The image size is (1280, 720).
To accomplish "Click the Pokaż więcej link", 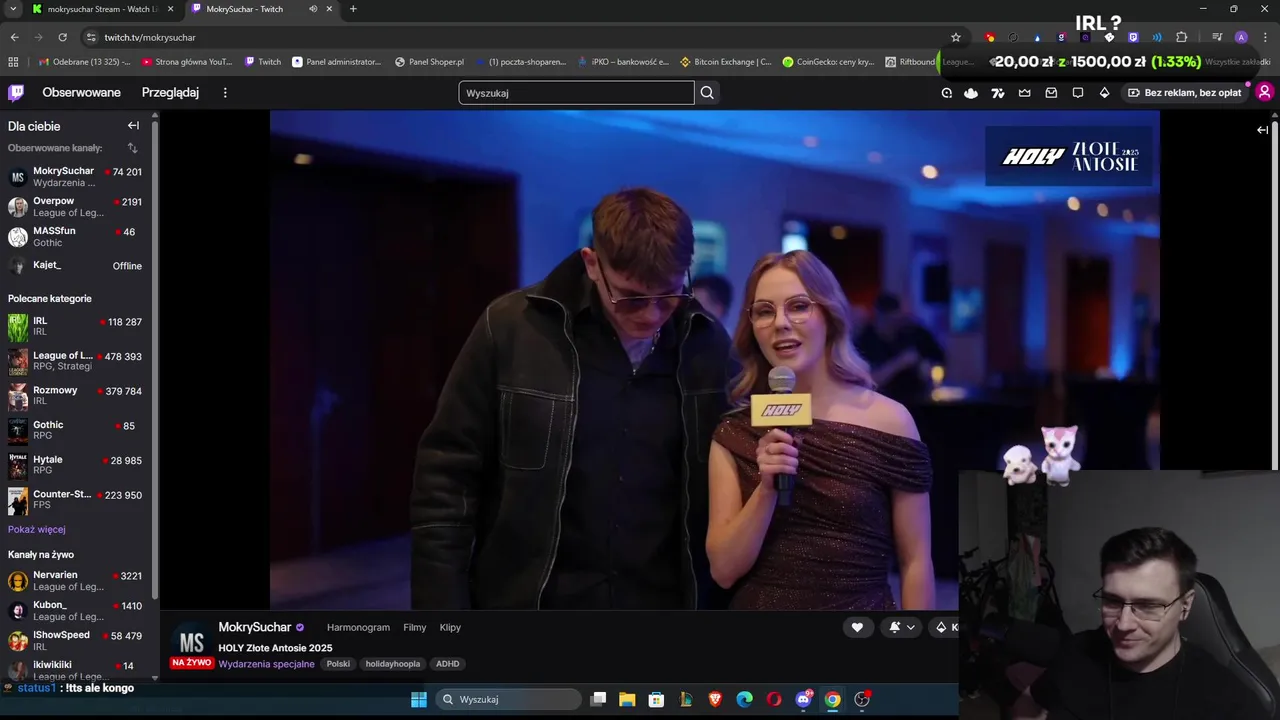I will click(x=37, y=529).
